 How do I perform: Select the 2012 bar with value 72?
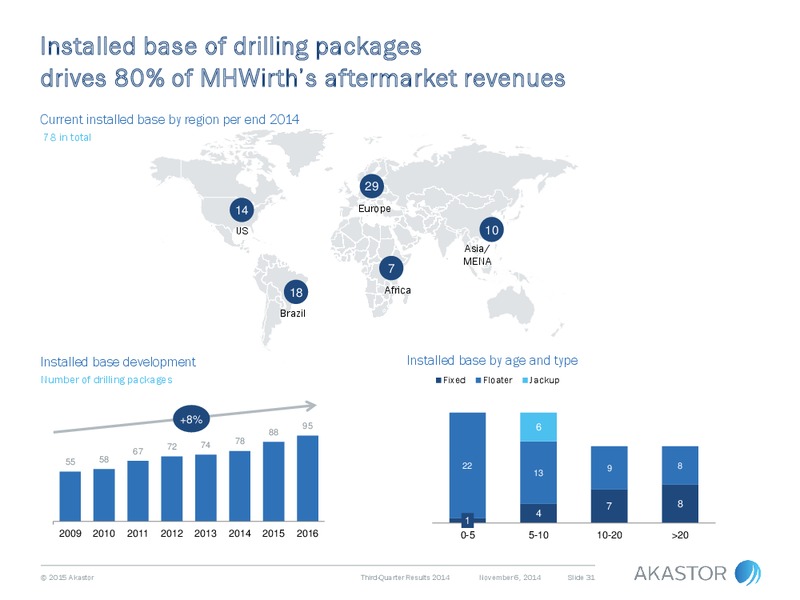pyautogui.click(x=171, y=489)
